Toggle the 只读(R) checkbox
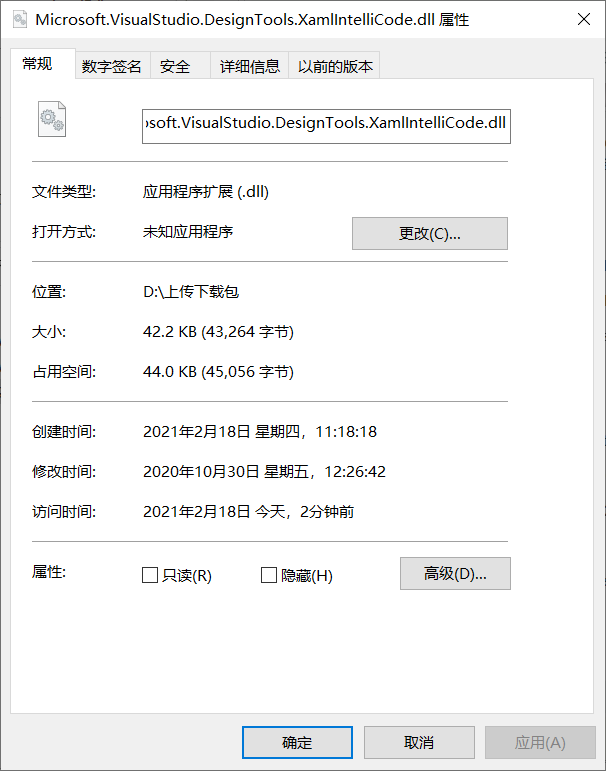Viewport: 606px width, 771px height. coord(150,575)
